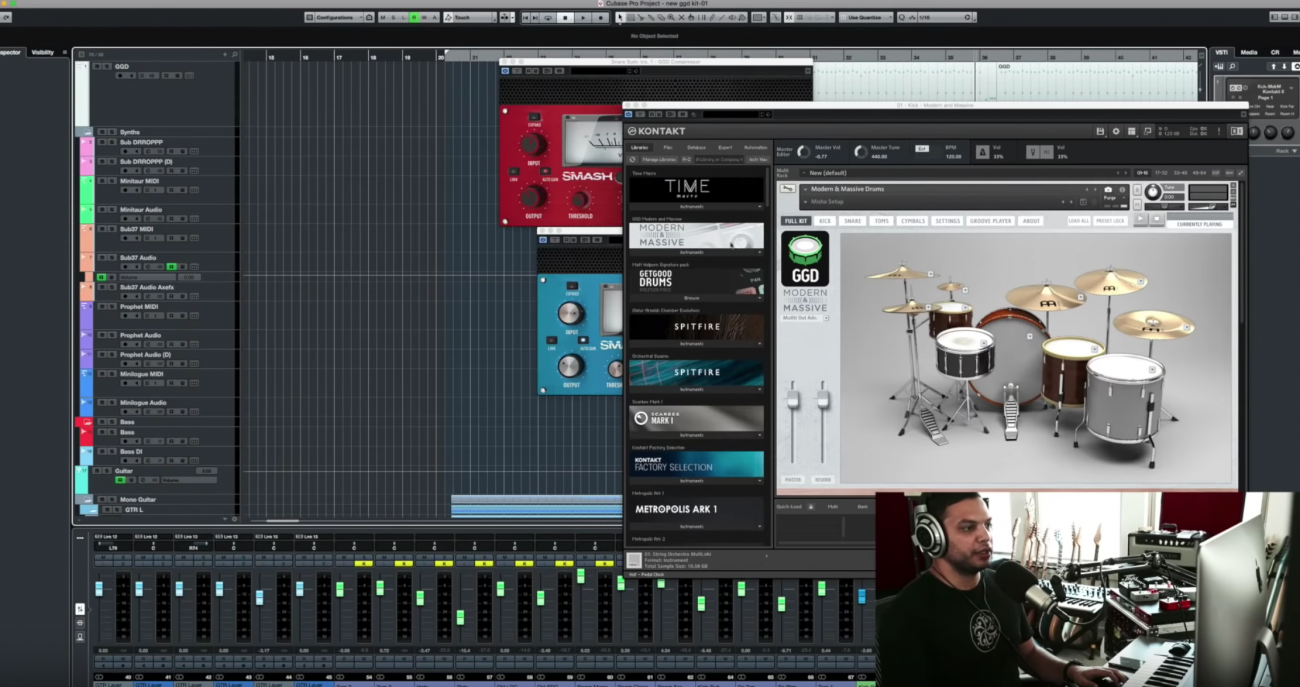Toggle the Snap button in Cubase toolbar

point(788,17)
